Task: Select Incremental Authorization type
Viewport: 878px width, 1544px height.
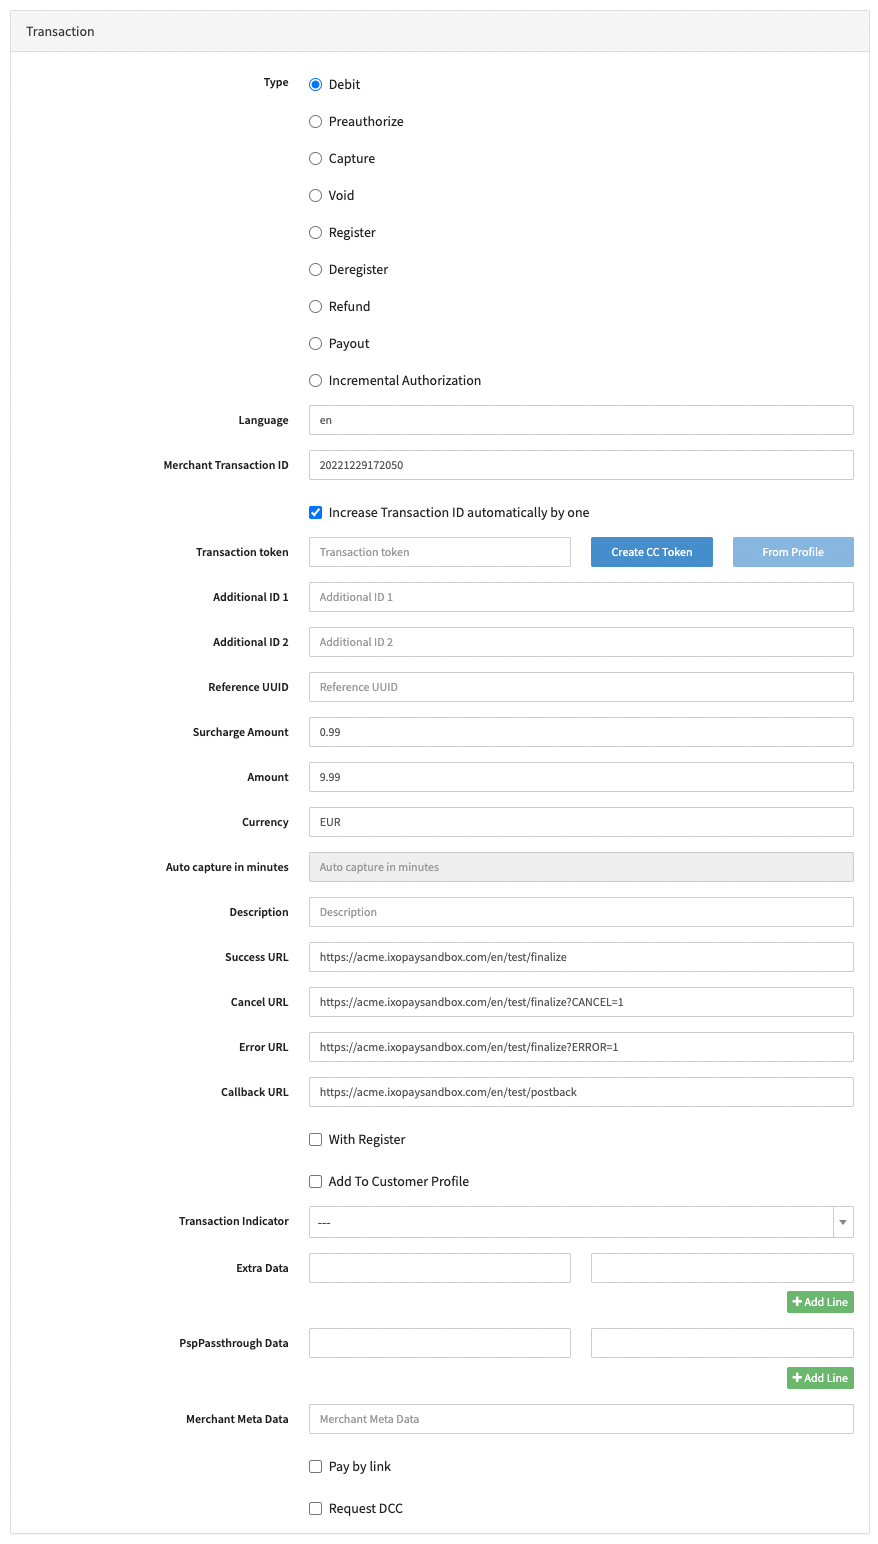Action: 315,380
